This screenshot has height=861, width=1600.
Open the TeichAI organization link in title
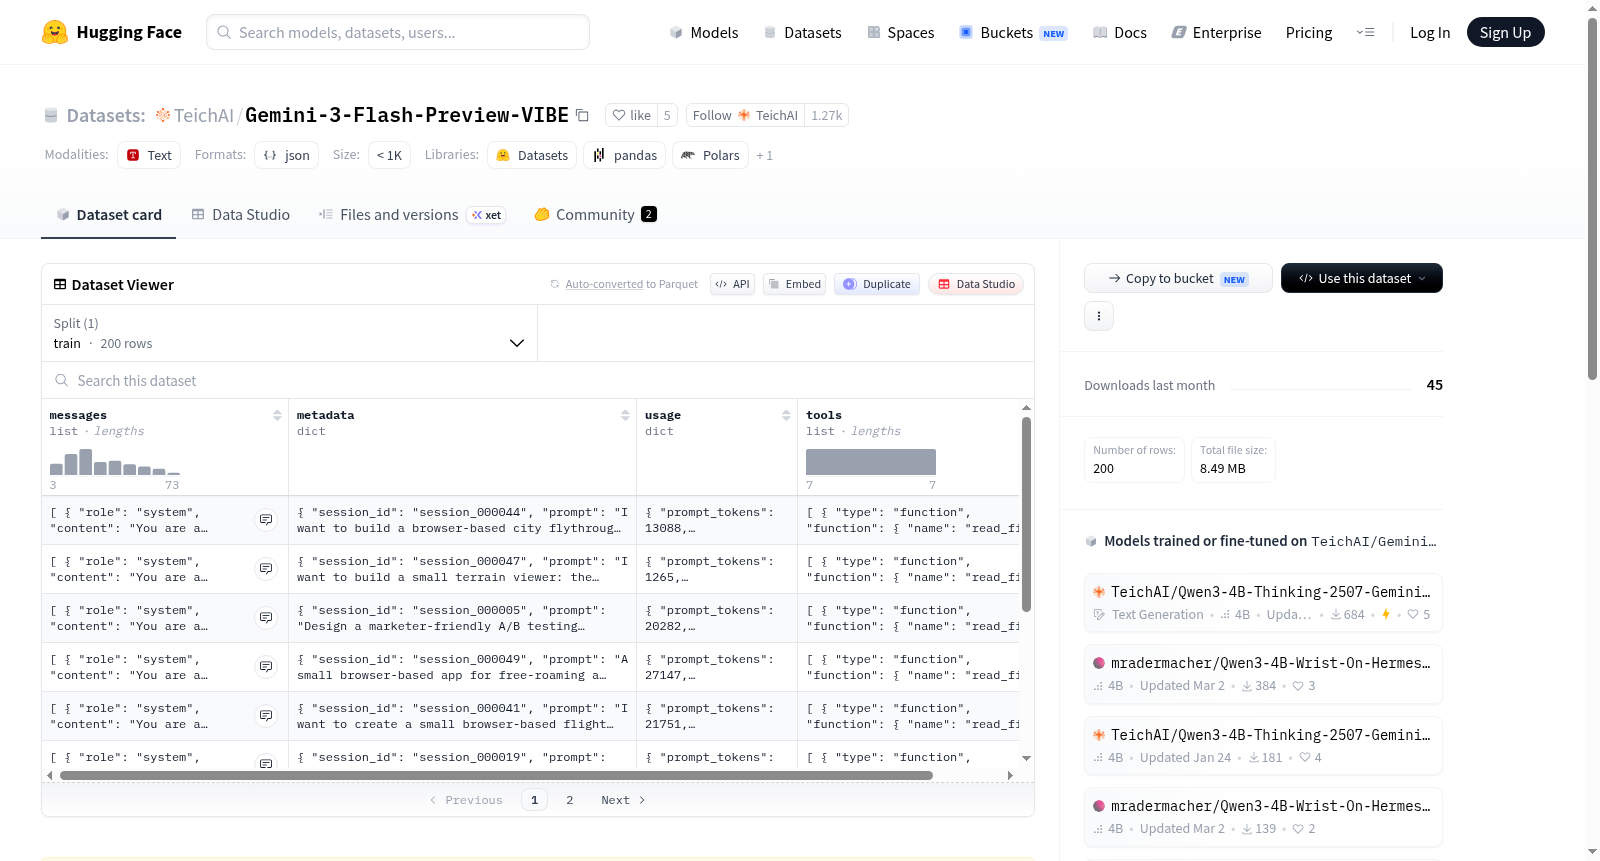[x=203, y=115]
